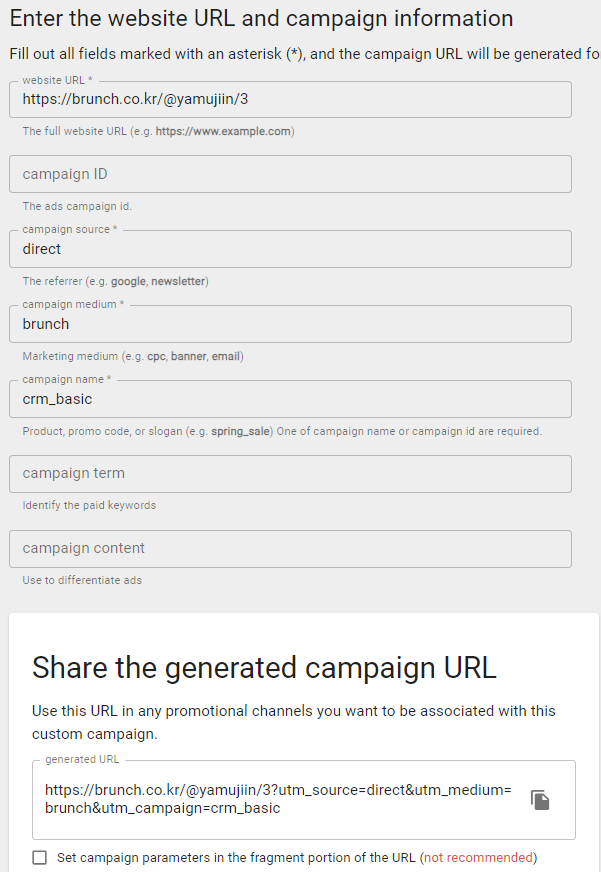Click the 'The full website URL' helper text
Screen dimensions: 601x872
[x=158, y=131]
